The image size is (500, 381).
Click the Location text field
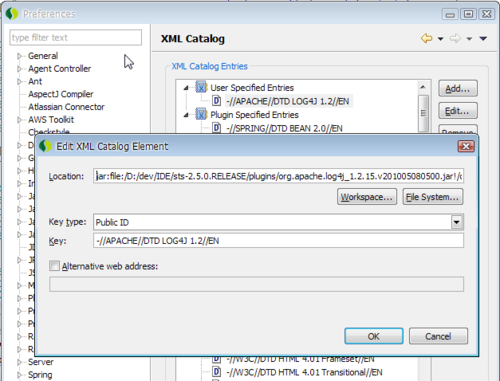[278, 176]
